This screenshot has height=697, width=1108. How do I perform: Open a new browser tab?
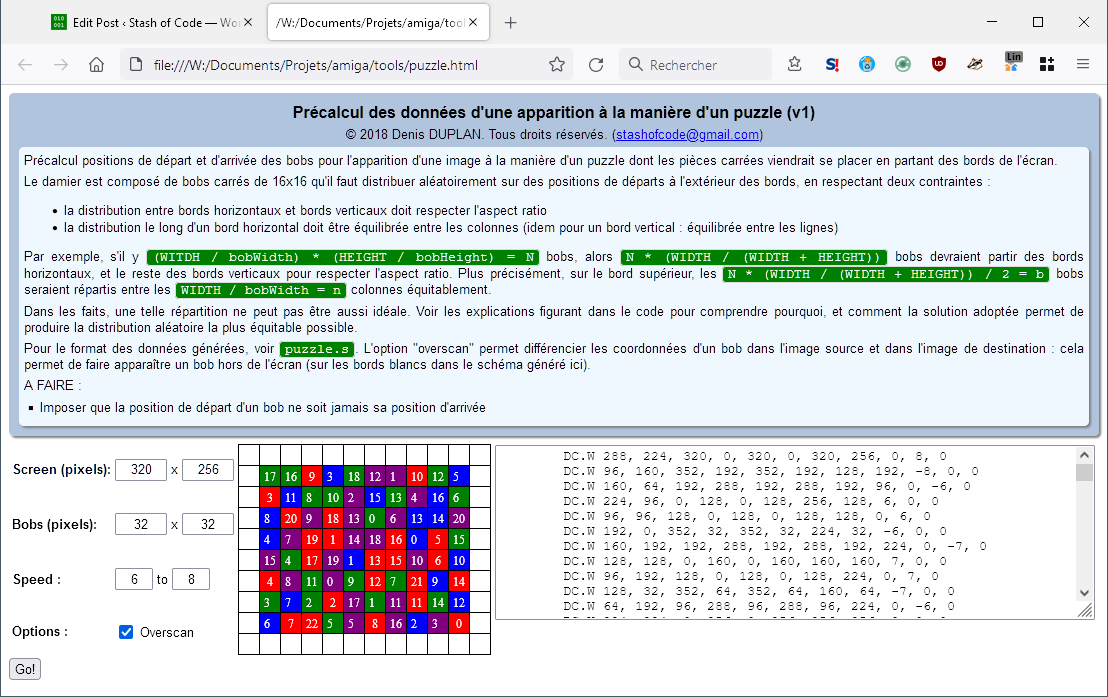pos(510,23)
